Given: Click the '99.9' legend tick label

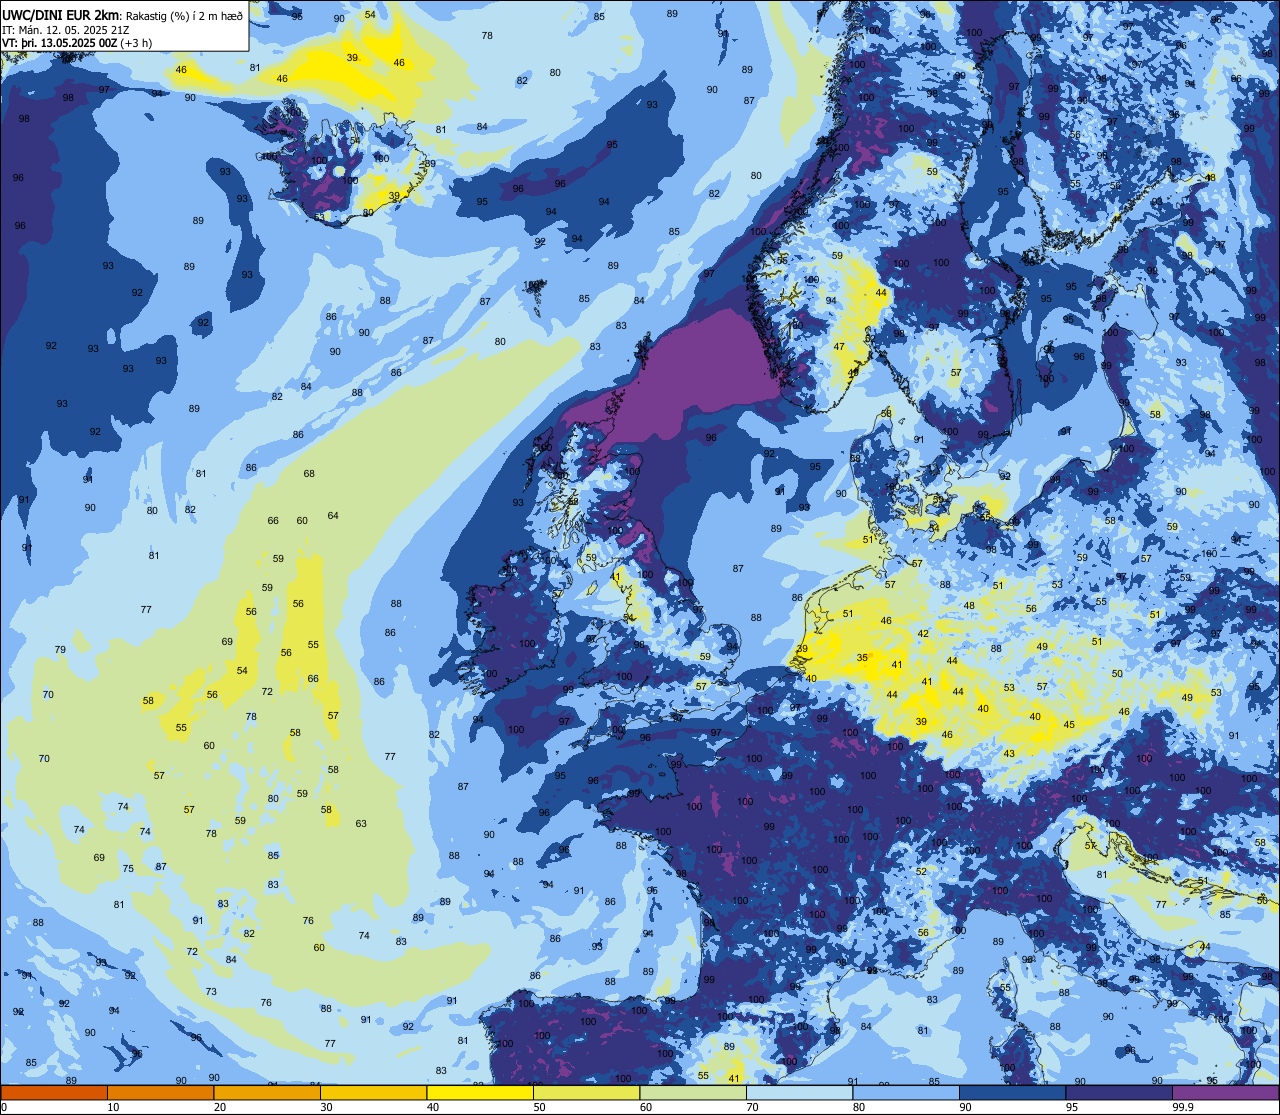Looking at the screenshot, I should 1183,1107.
